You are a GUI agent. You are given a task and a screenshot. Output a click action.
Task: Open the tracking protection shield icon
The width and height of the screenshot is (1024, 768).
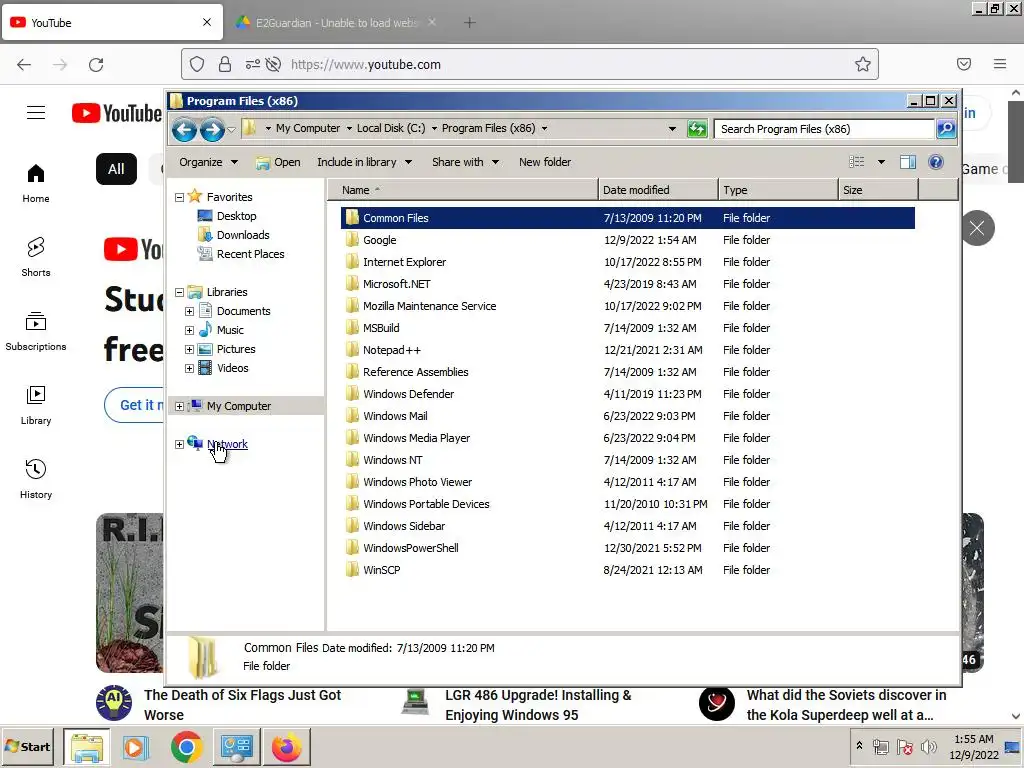197,64
